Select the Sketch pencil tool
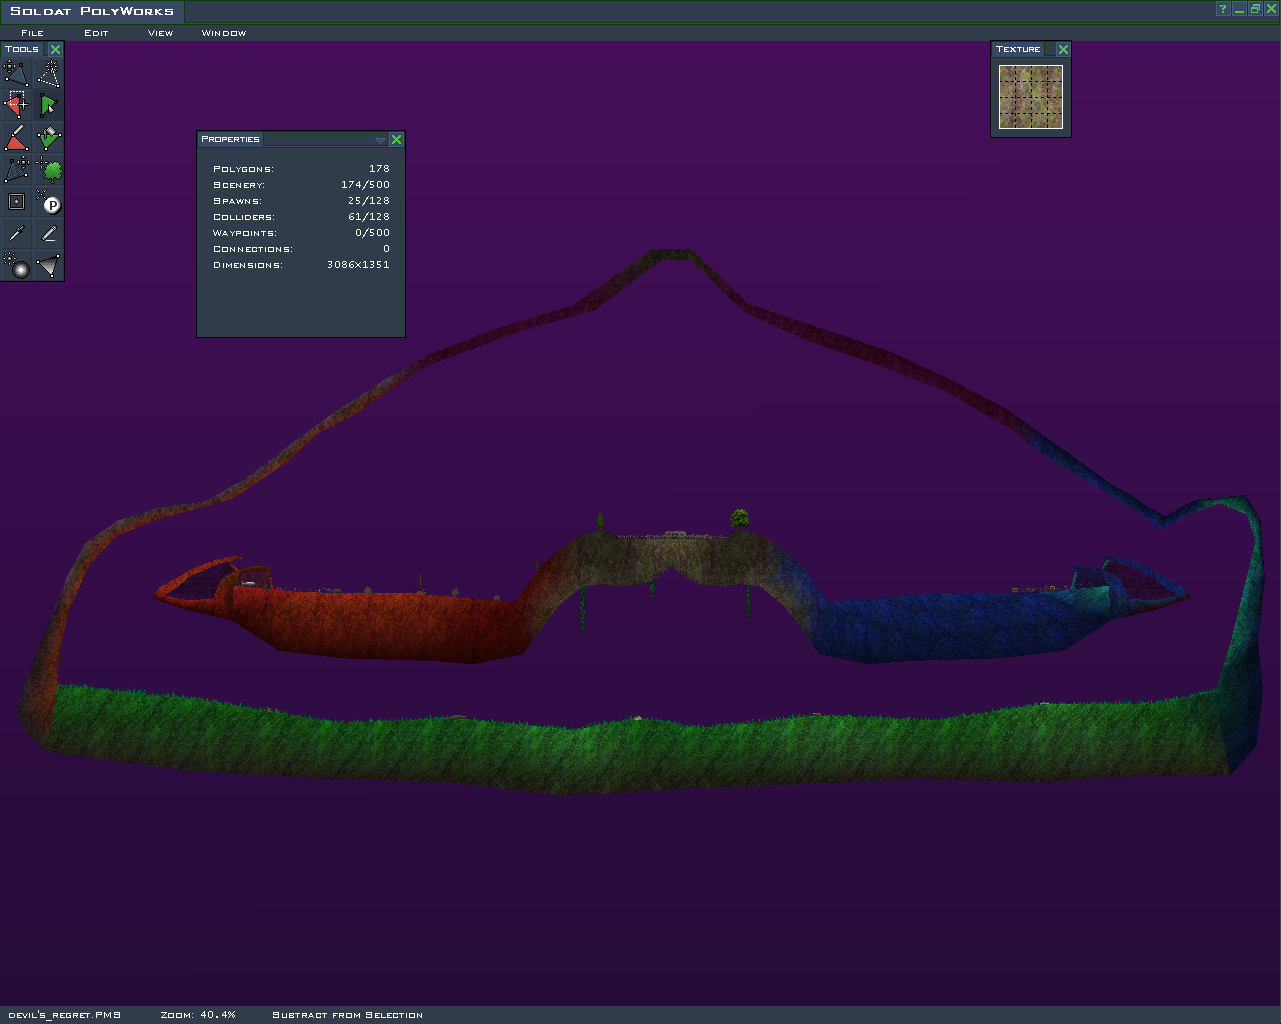 48,234
